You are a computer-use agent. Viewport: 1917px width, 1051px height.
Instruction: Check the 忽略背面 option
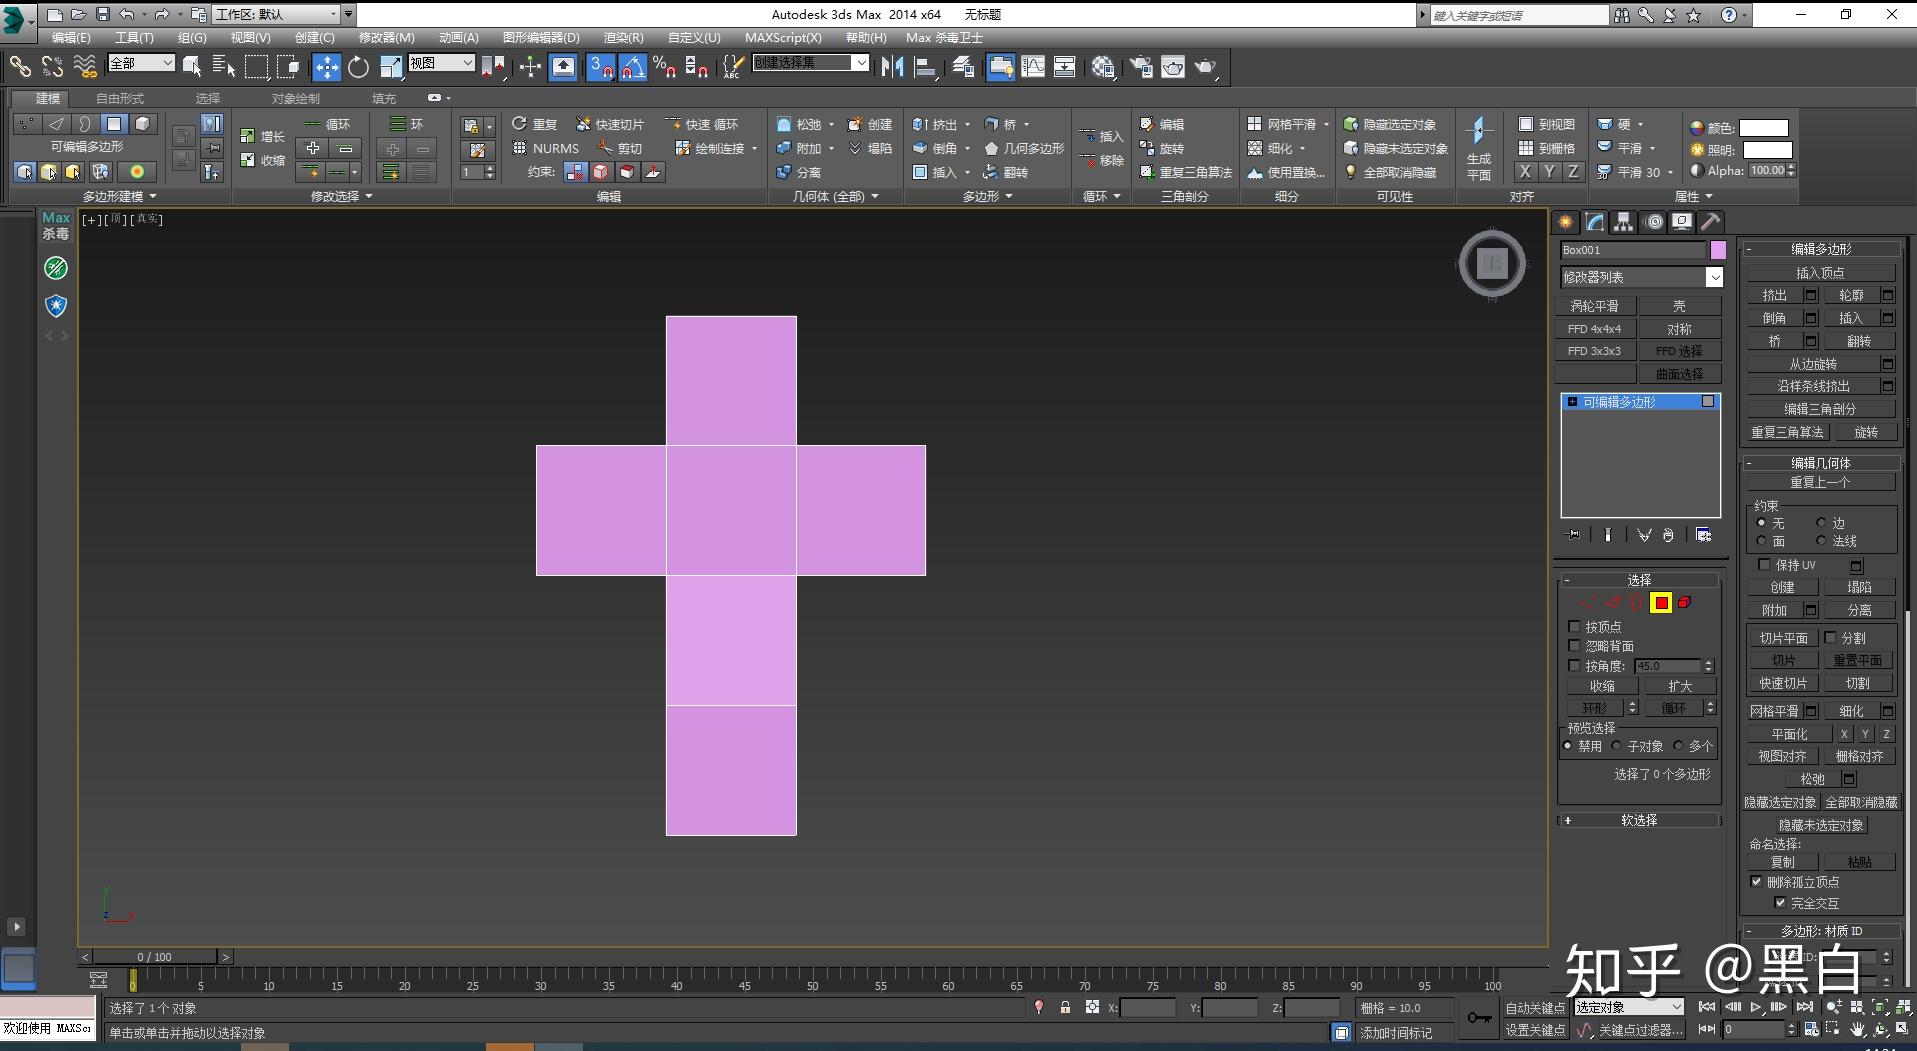coord(1576,645)
